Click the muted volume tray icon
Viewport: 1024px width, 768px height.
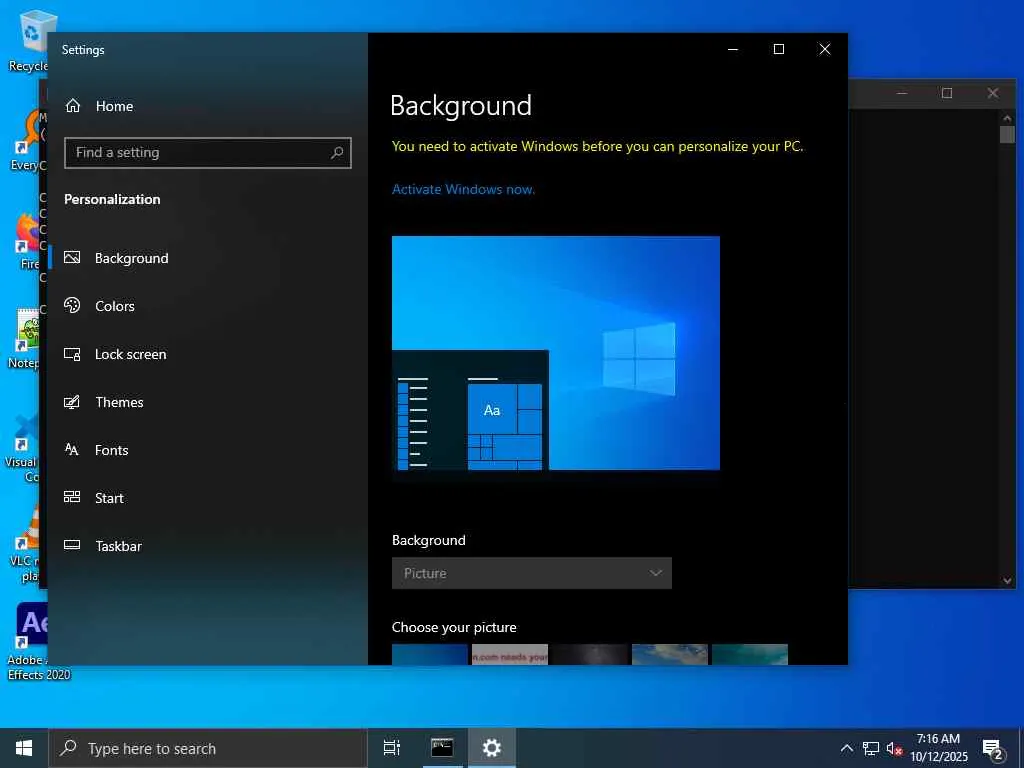pos(894,748)
